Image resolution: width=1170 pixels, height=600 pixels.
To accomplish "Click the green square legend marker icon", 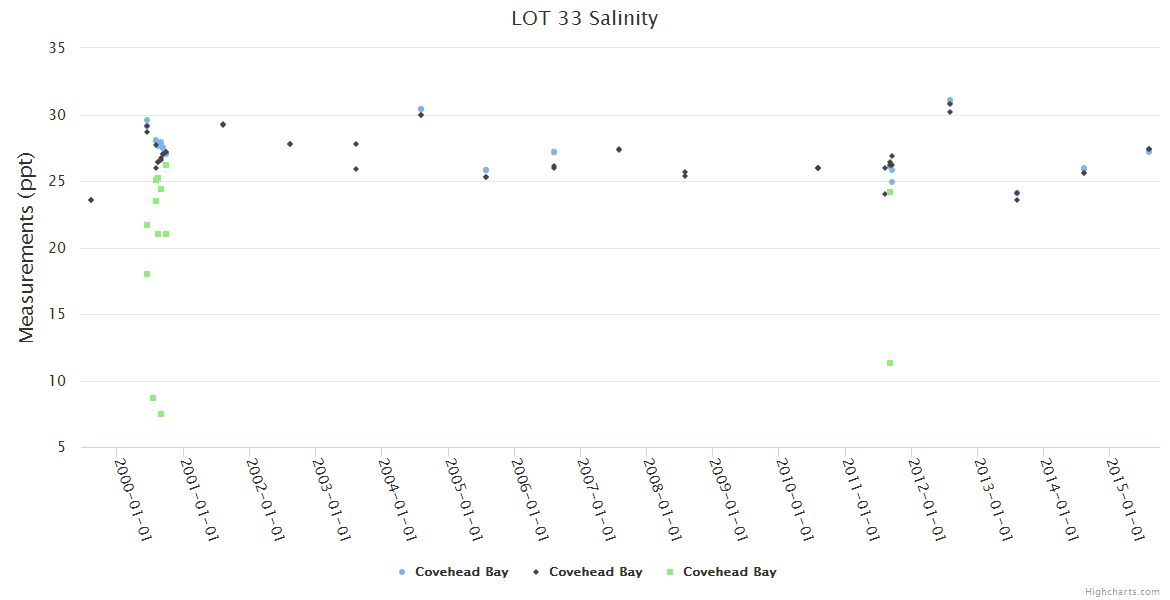I will pyautogui.click(x=671, y=572).
